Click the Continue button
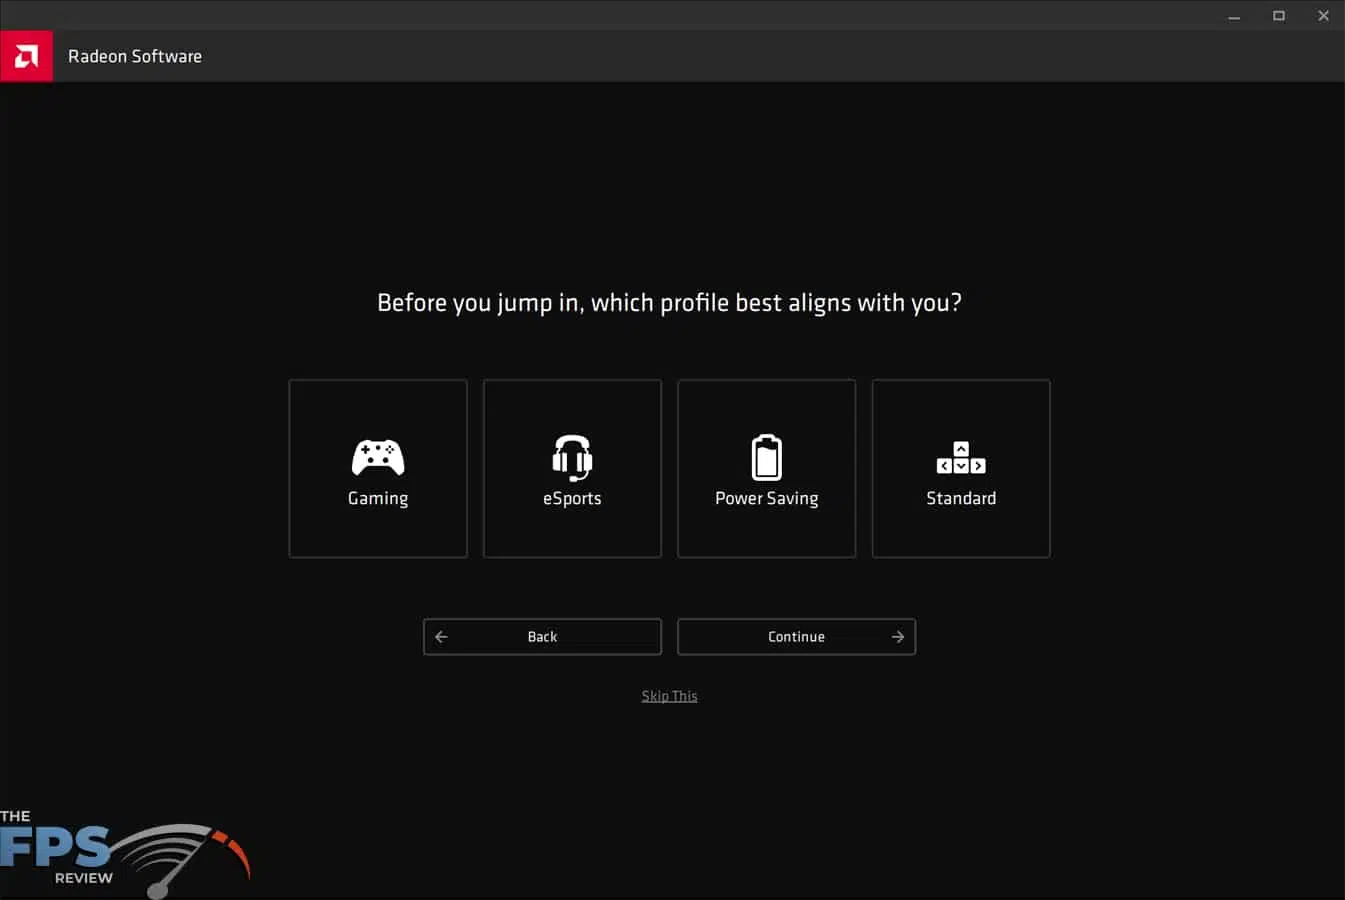 pos(796,637)
